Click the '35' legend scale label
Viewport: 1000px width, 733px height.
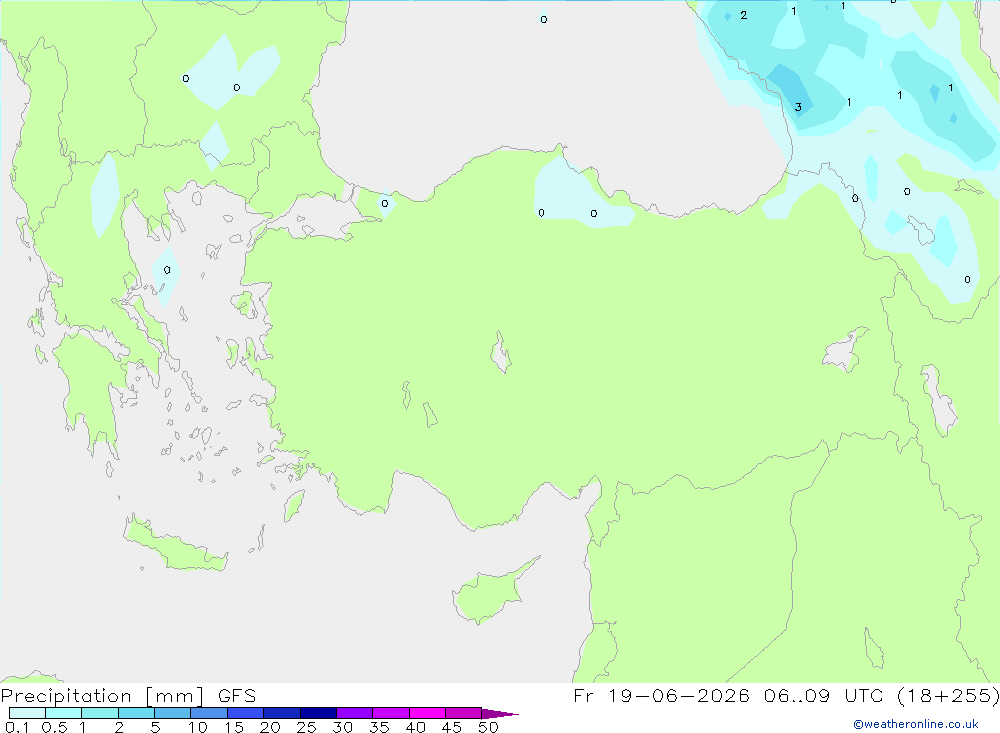(379, 727)
